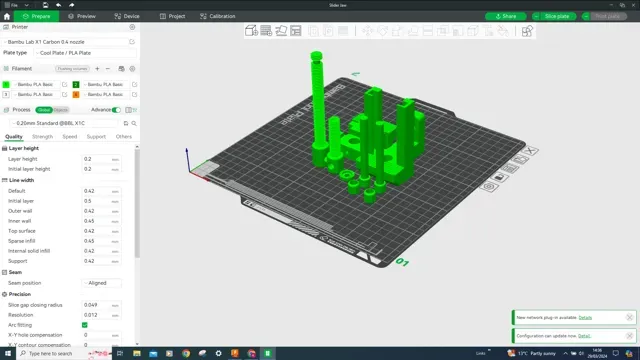Open the Strength settings tab
The width and height of the screenshot is (640, 360).
[x=42, y=136]
